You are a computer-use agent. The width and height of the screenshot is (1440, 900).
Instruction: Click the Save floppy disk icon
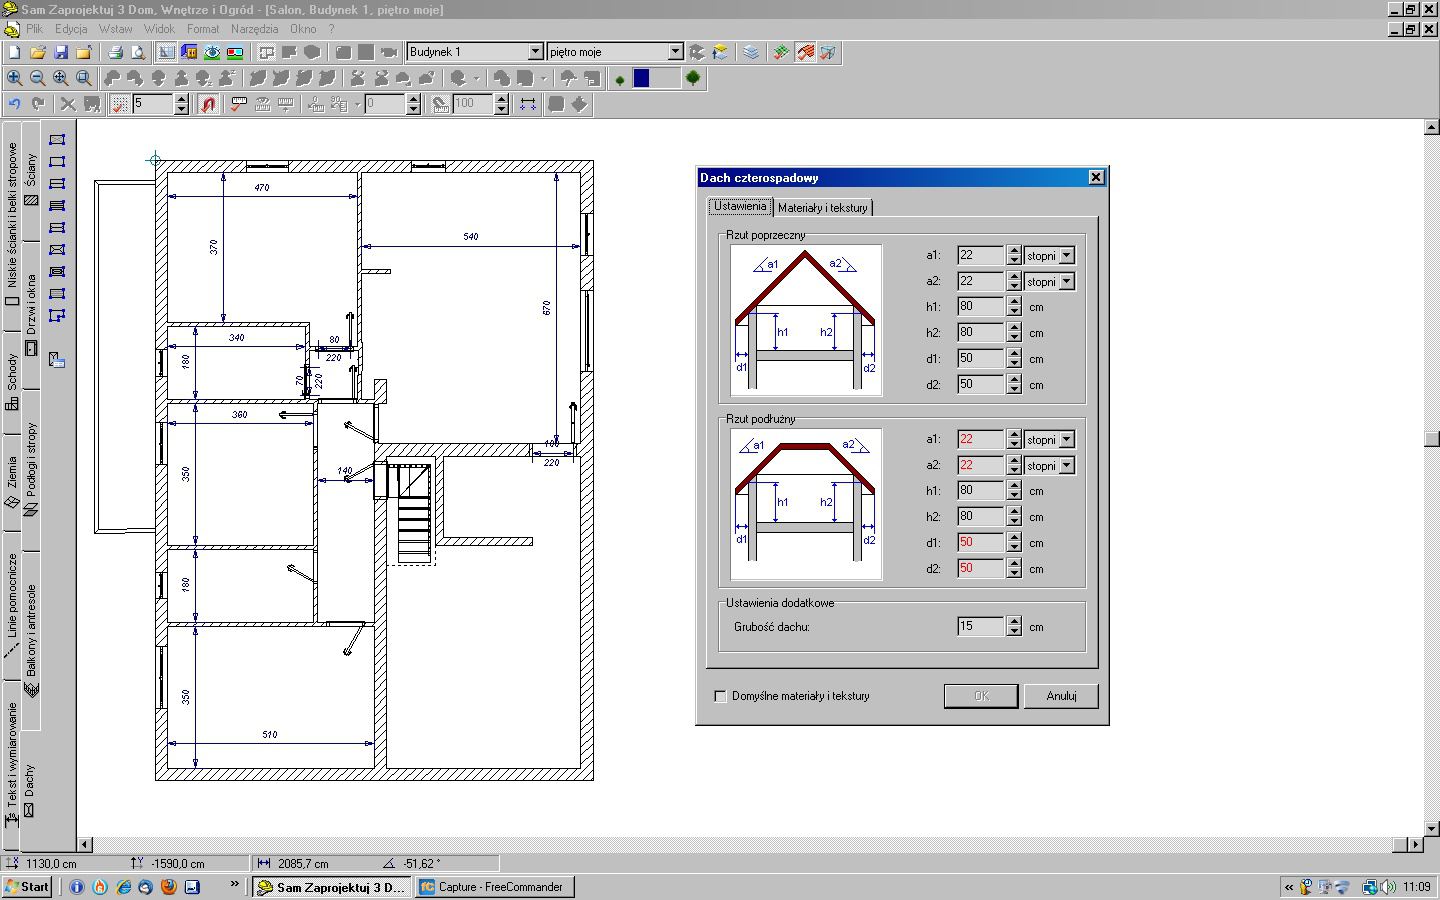coord(61,52)
